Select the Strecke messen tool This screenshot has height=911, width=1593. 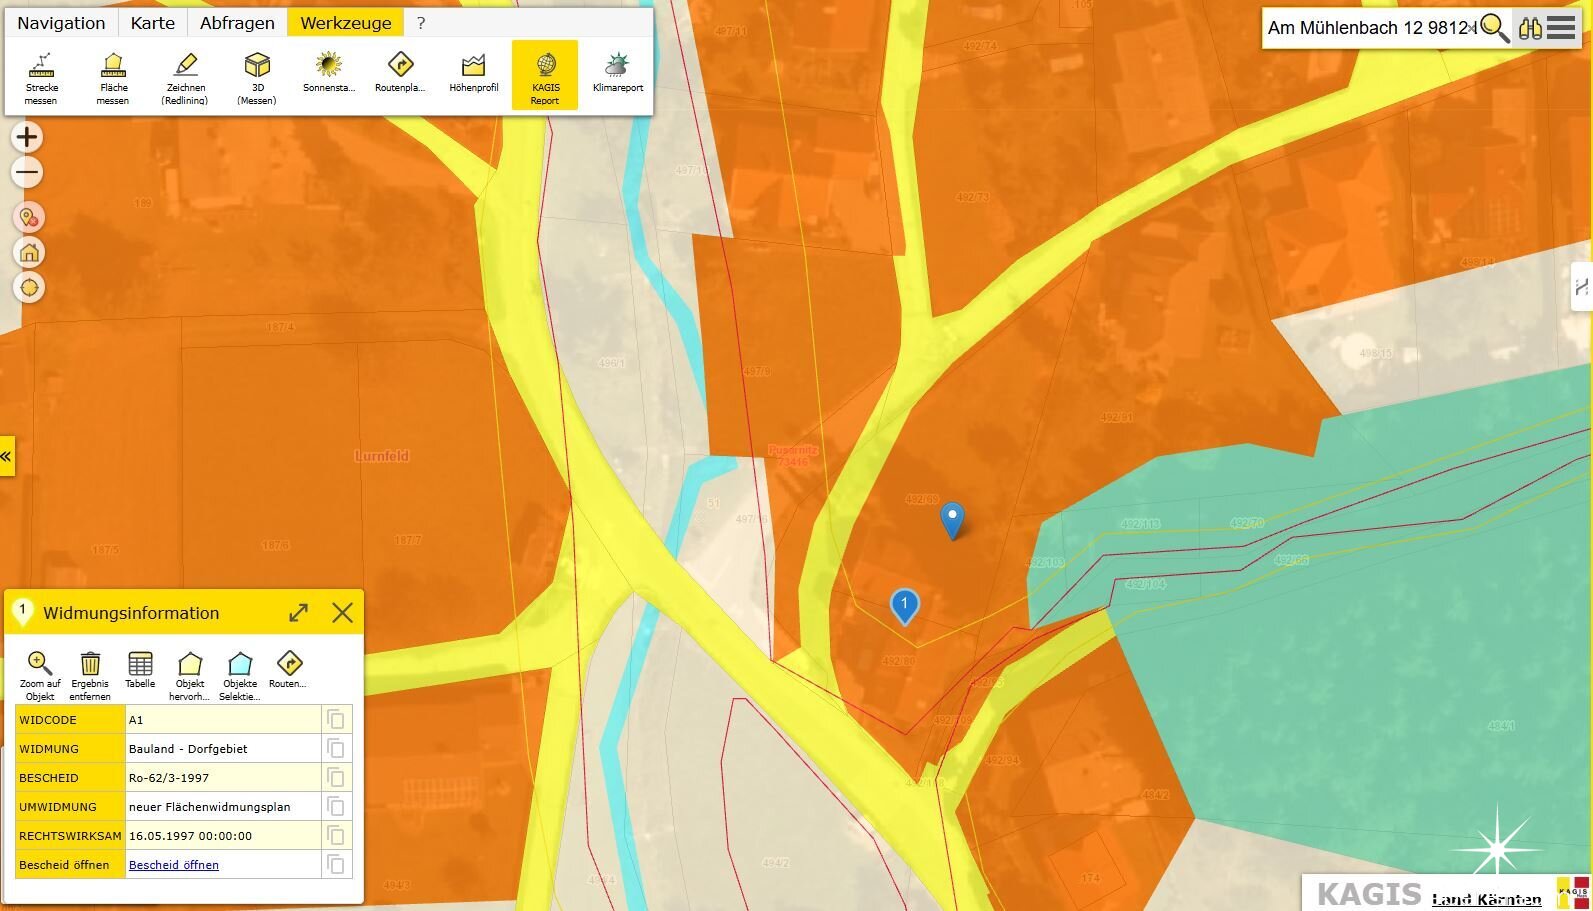[41, 76]
